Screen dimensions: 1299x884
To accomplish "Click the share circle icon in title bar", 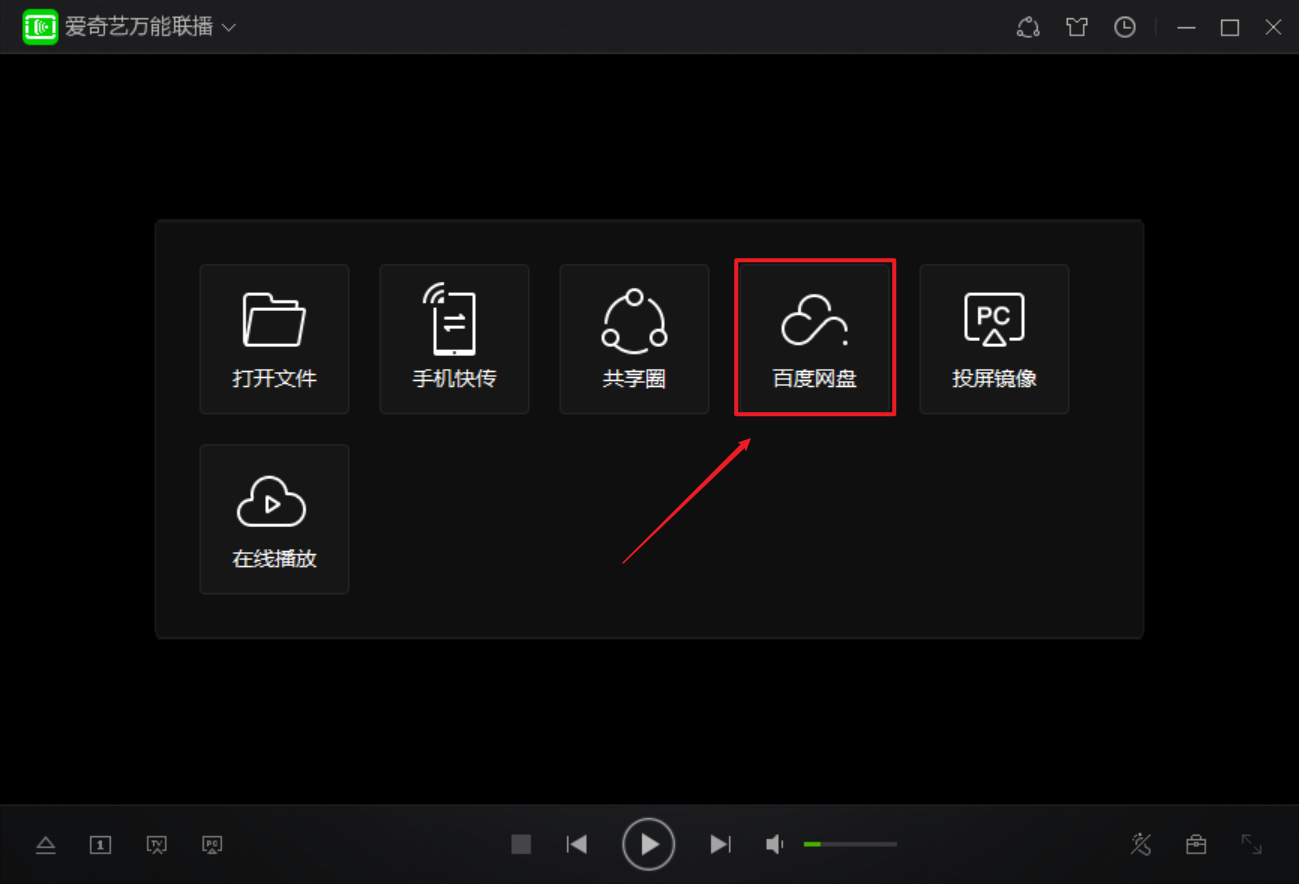I will tap(1028, 27).
